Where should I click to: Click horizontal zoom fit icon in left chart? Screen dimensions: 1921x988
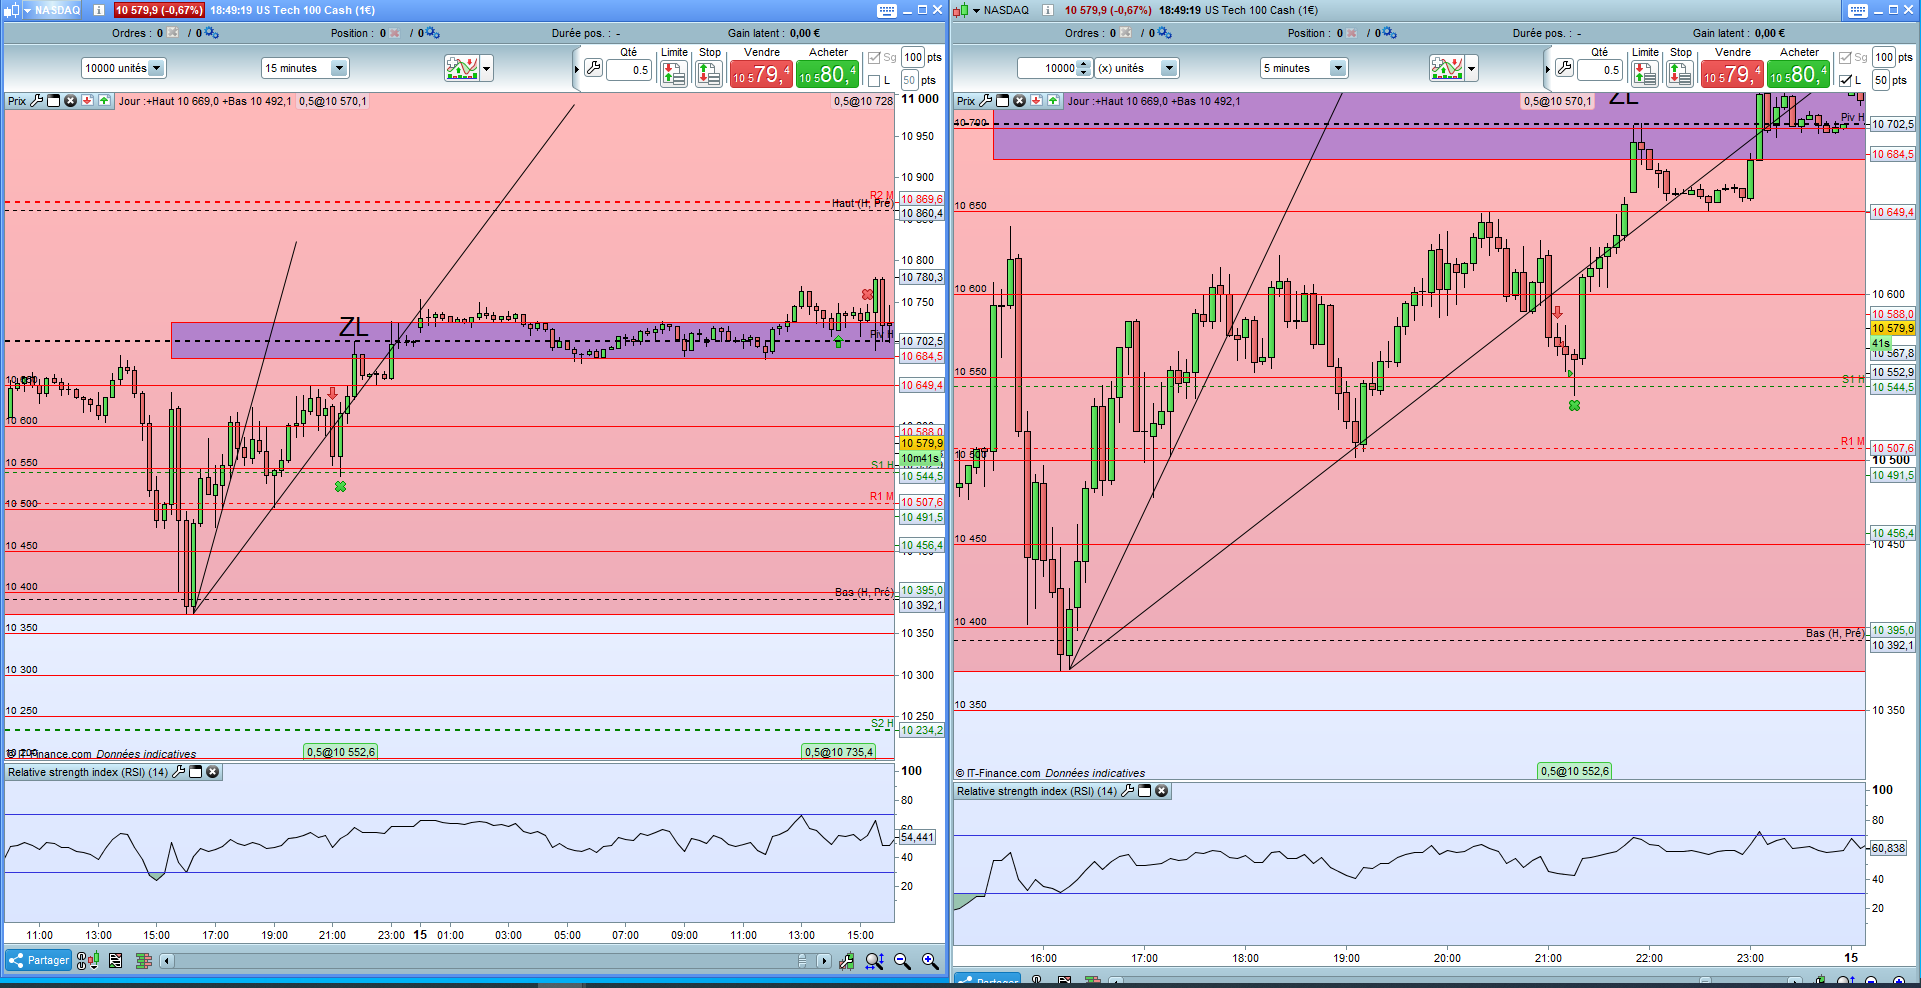pyautogui.click(x=874, y=961)
